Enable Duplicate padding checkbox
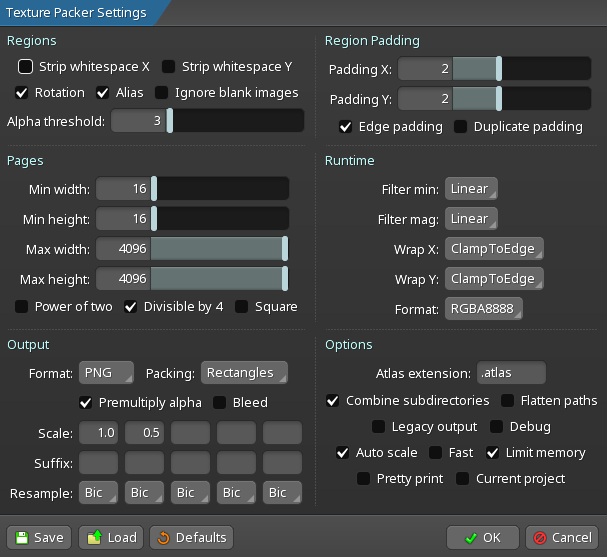 tap(460, 127)
